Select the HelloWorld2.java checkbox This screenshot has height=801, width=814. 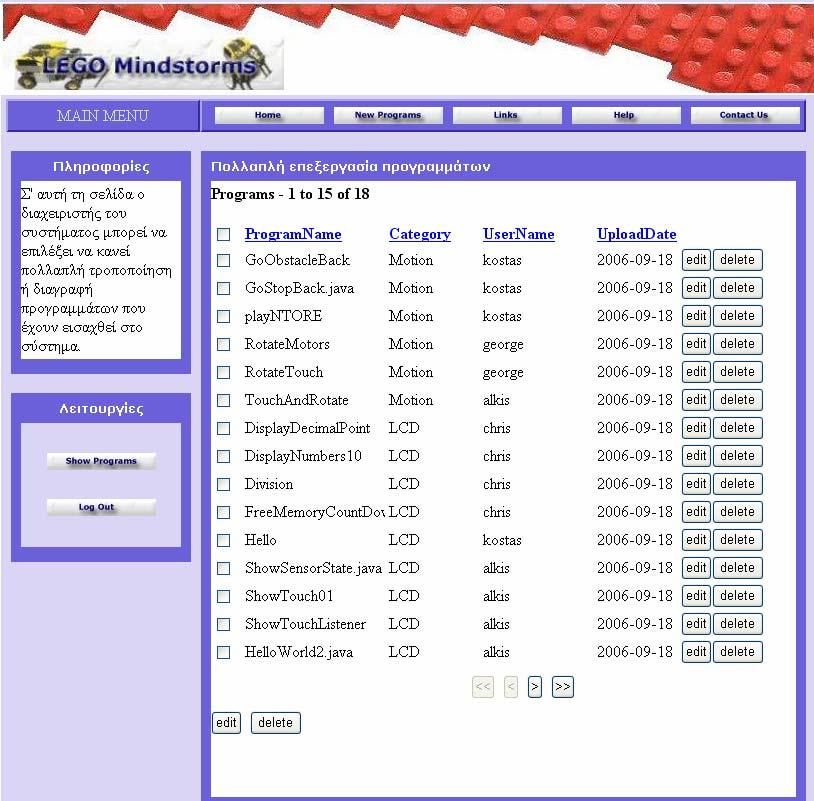(x=223, y=652)
